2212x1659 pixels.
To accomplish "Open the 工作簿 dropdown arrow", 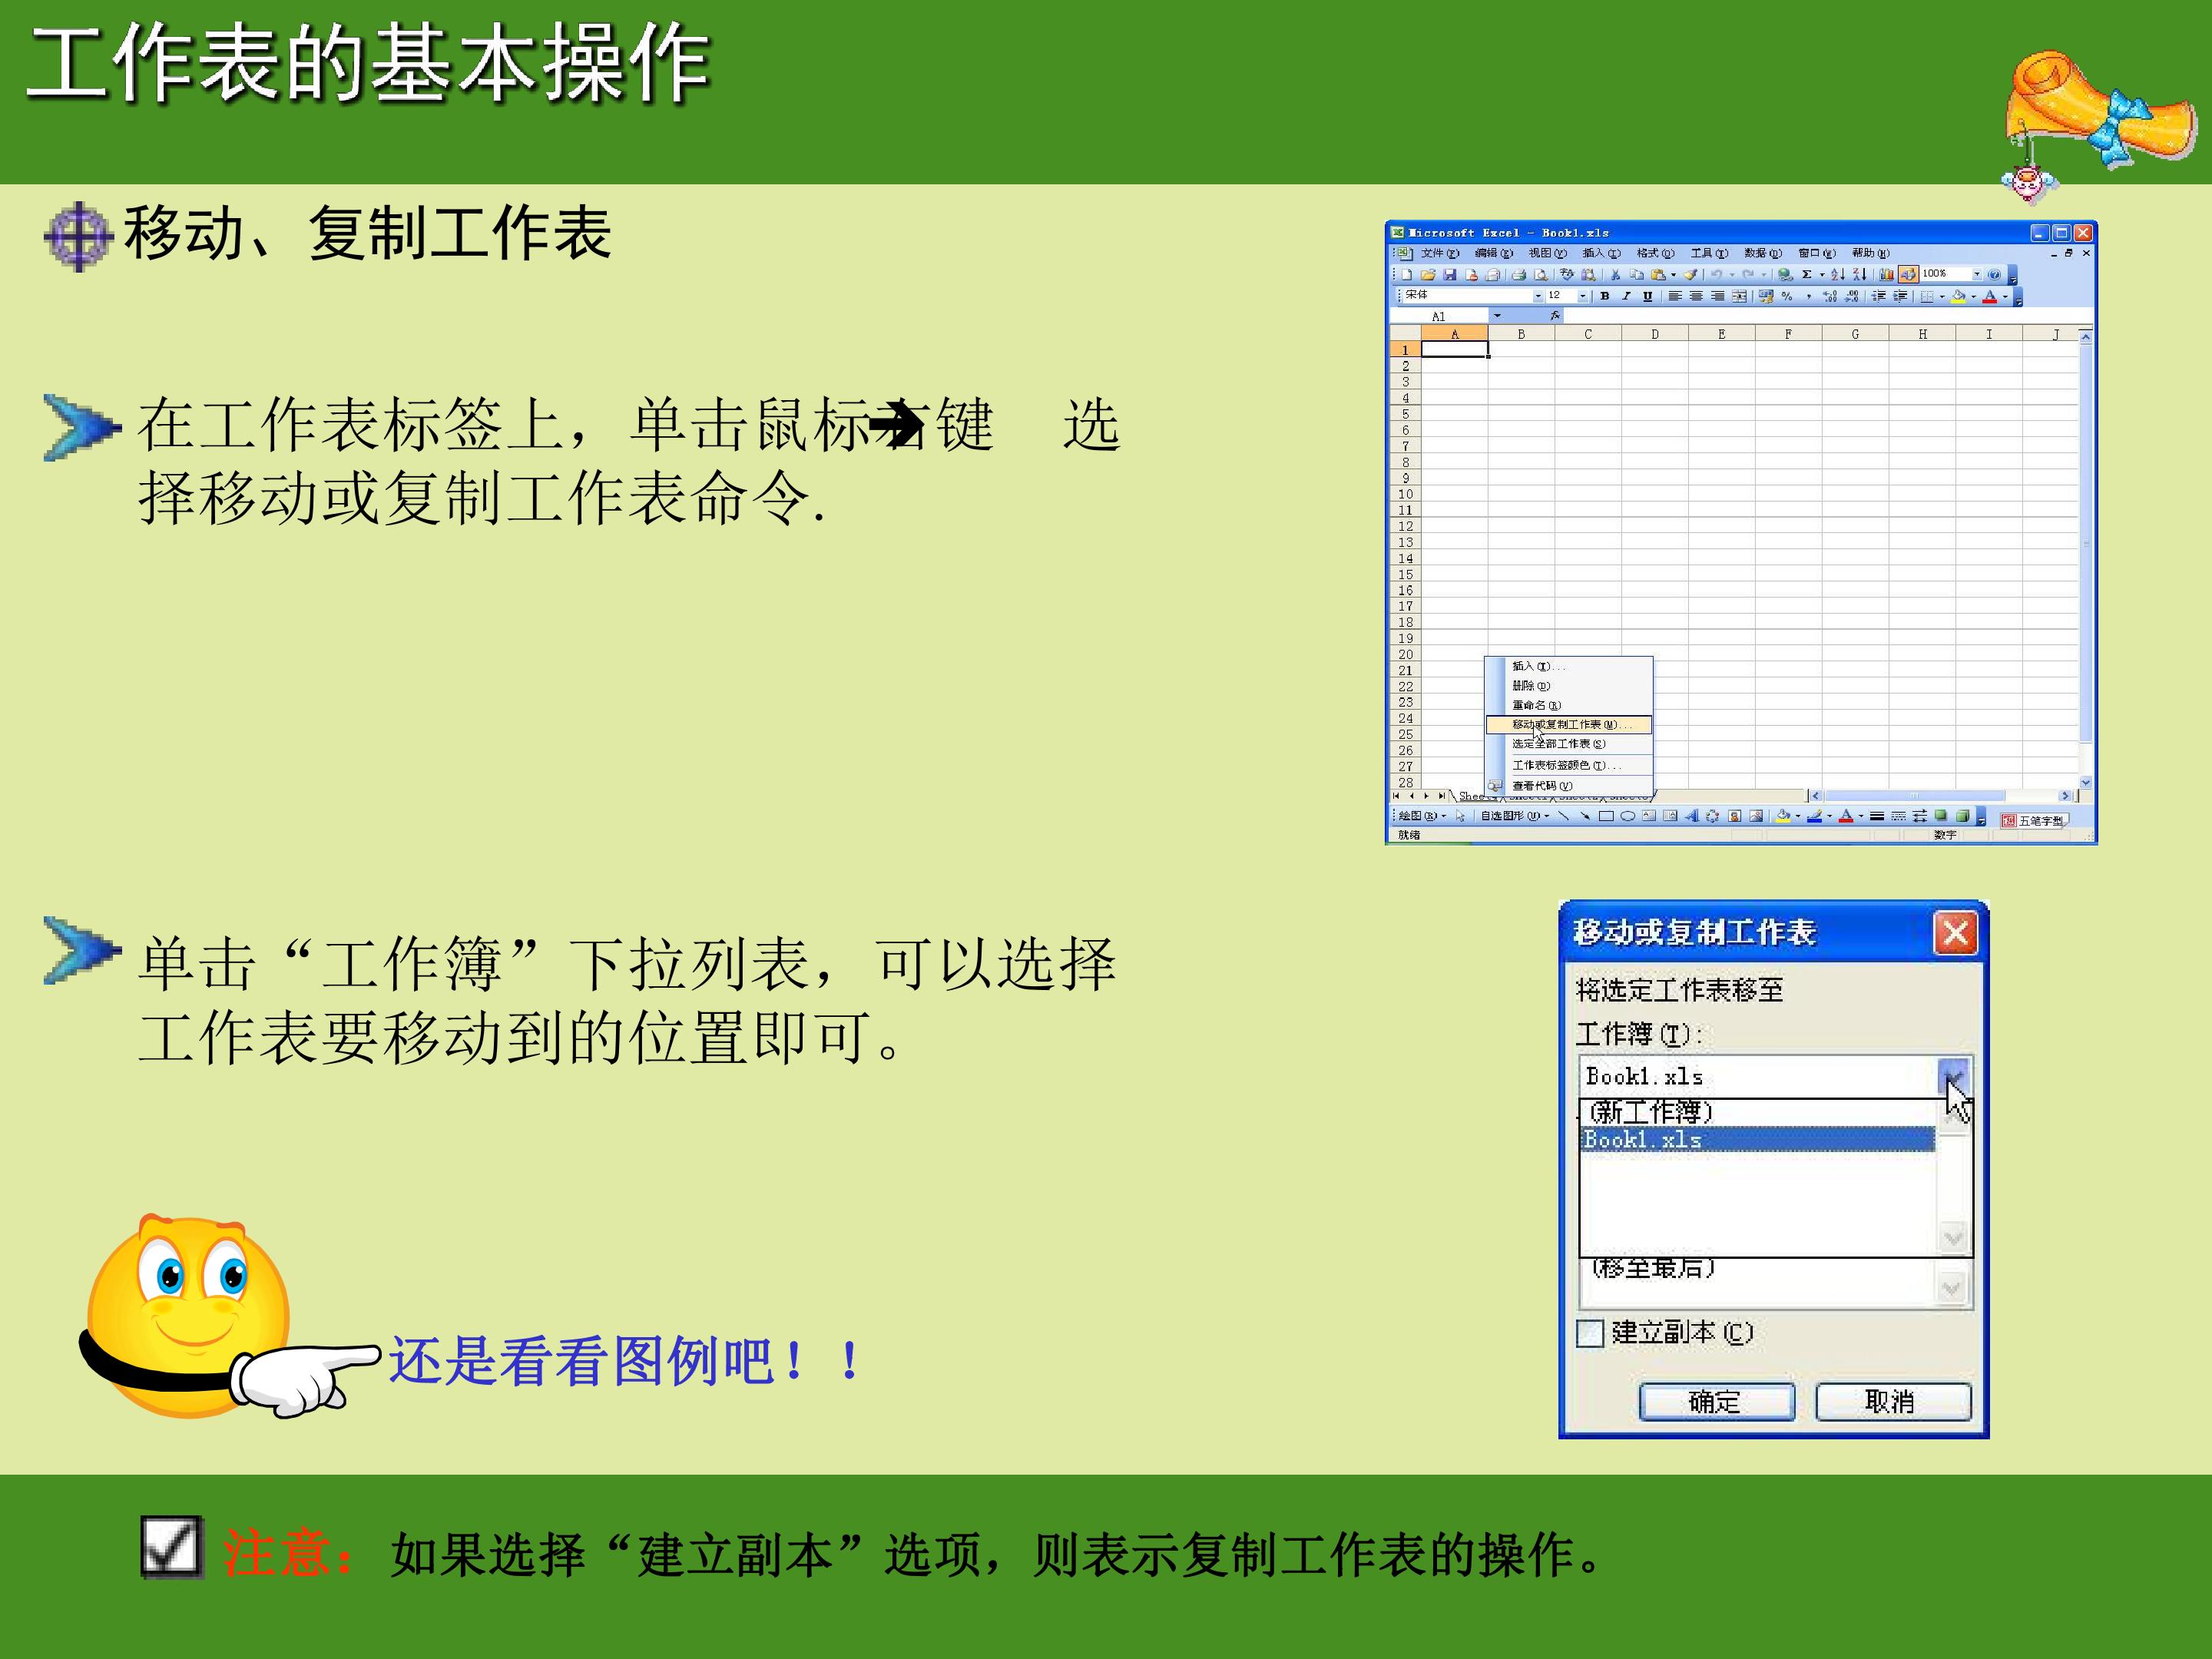I will coord(1954,1077).
